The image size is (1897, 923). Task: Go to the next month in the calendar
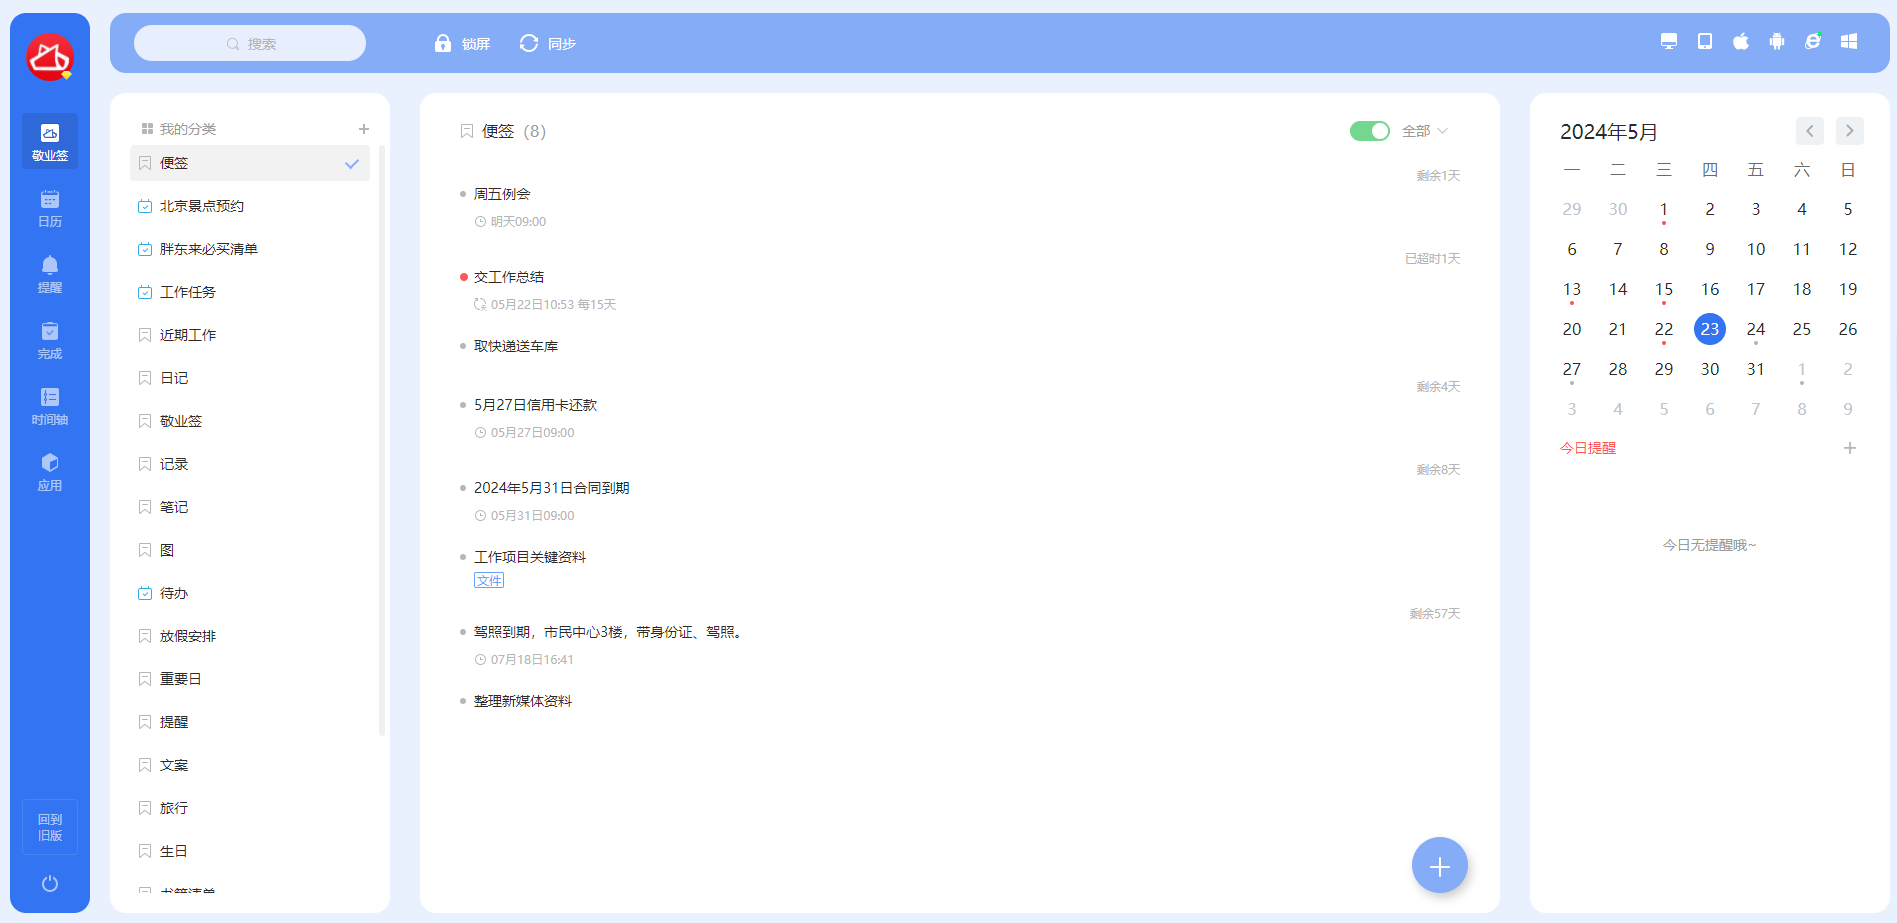1850,131
